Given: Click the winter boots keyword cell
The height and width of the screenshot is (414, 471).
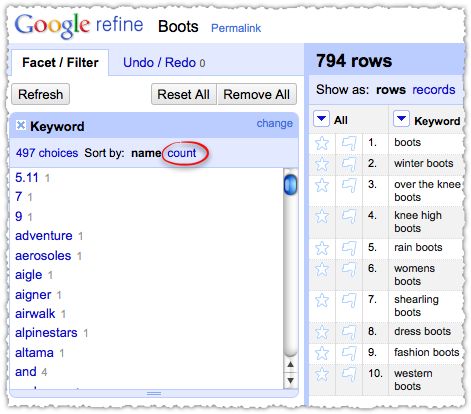Looking at the screenshot, I should 424,163.
